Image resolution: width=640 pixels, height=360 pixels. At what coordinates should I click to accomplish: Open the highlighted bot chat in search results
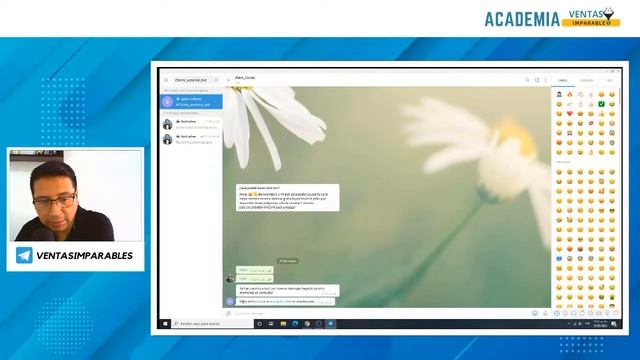pos(191,102)
